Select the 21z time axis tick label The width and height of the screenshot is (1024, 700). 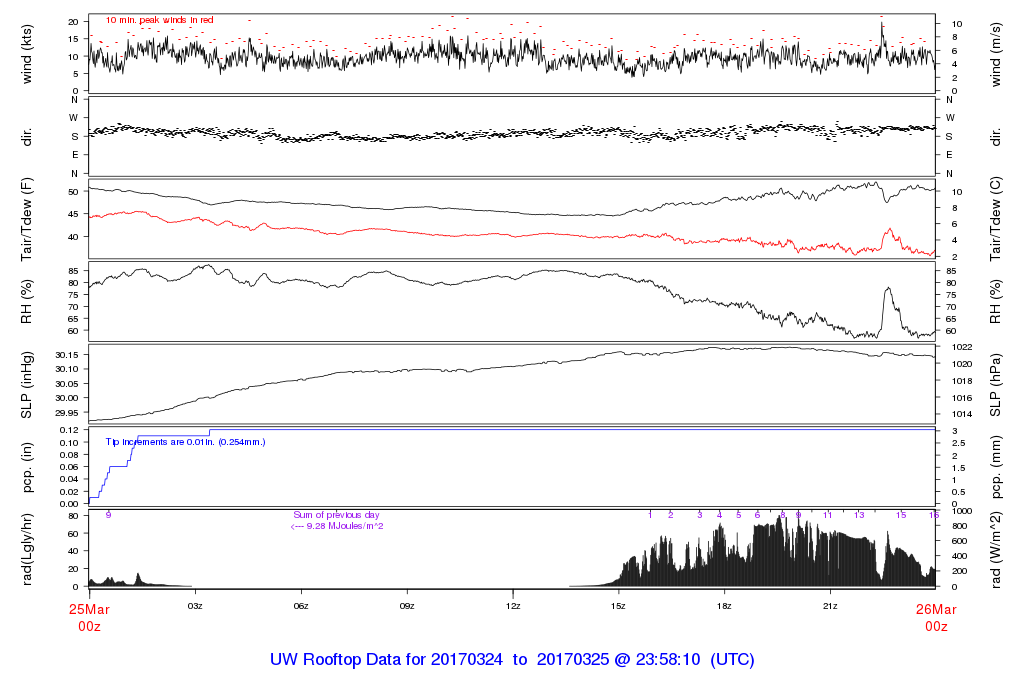pyautogui.click(x=830, y=606)
